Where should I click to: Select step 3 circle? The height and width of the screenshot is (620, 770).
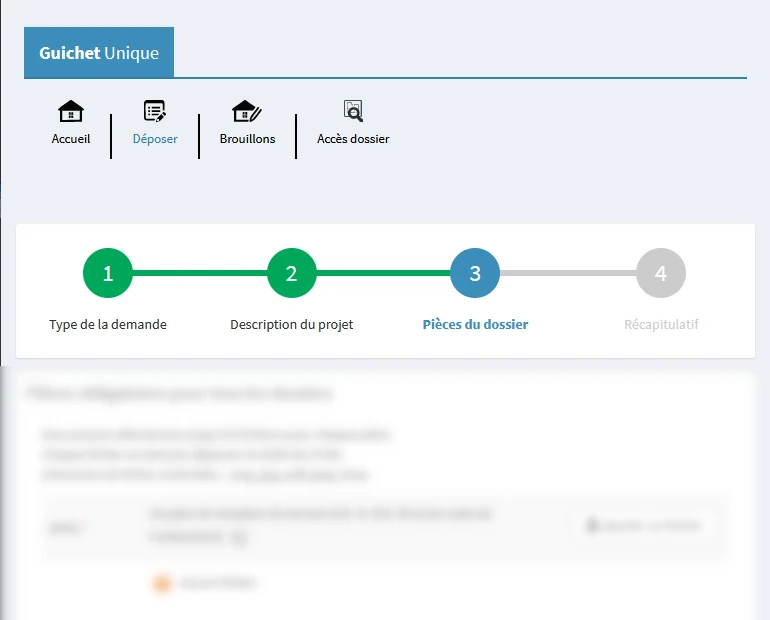(475, 273)
